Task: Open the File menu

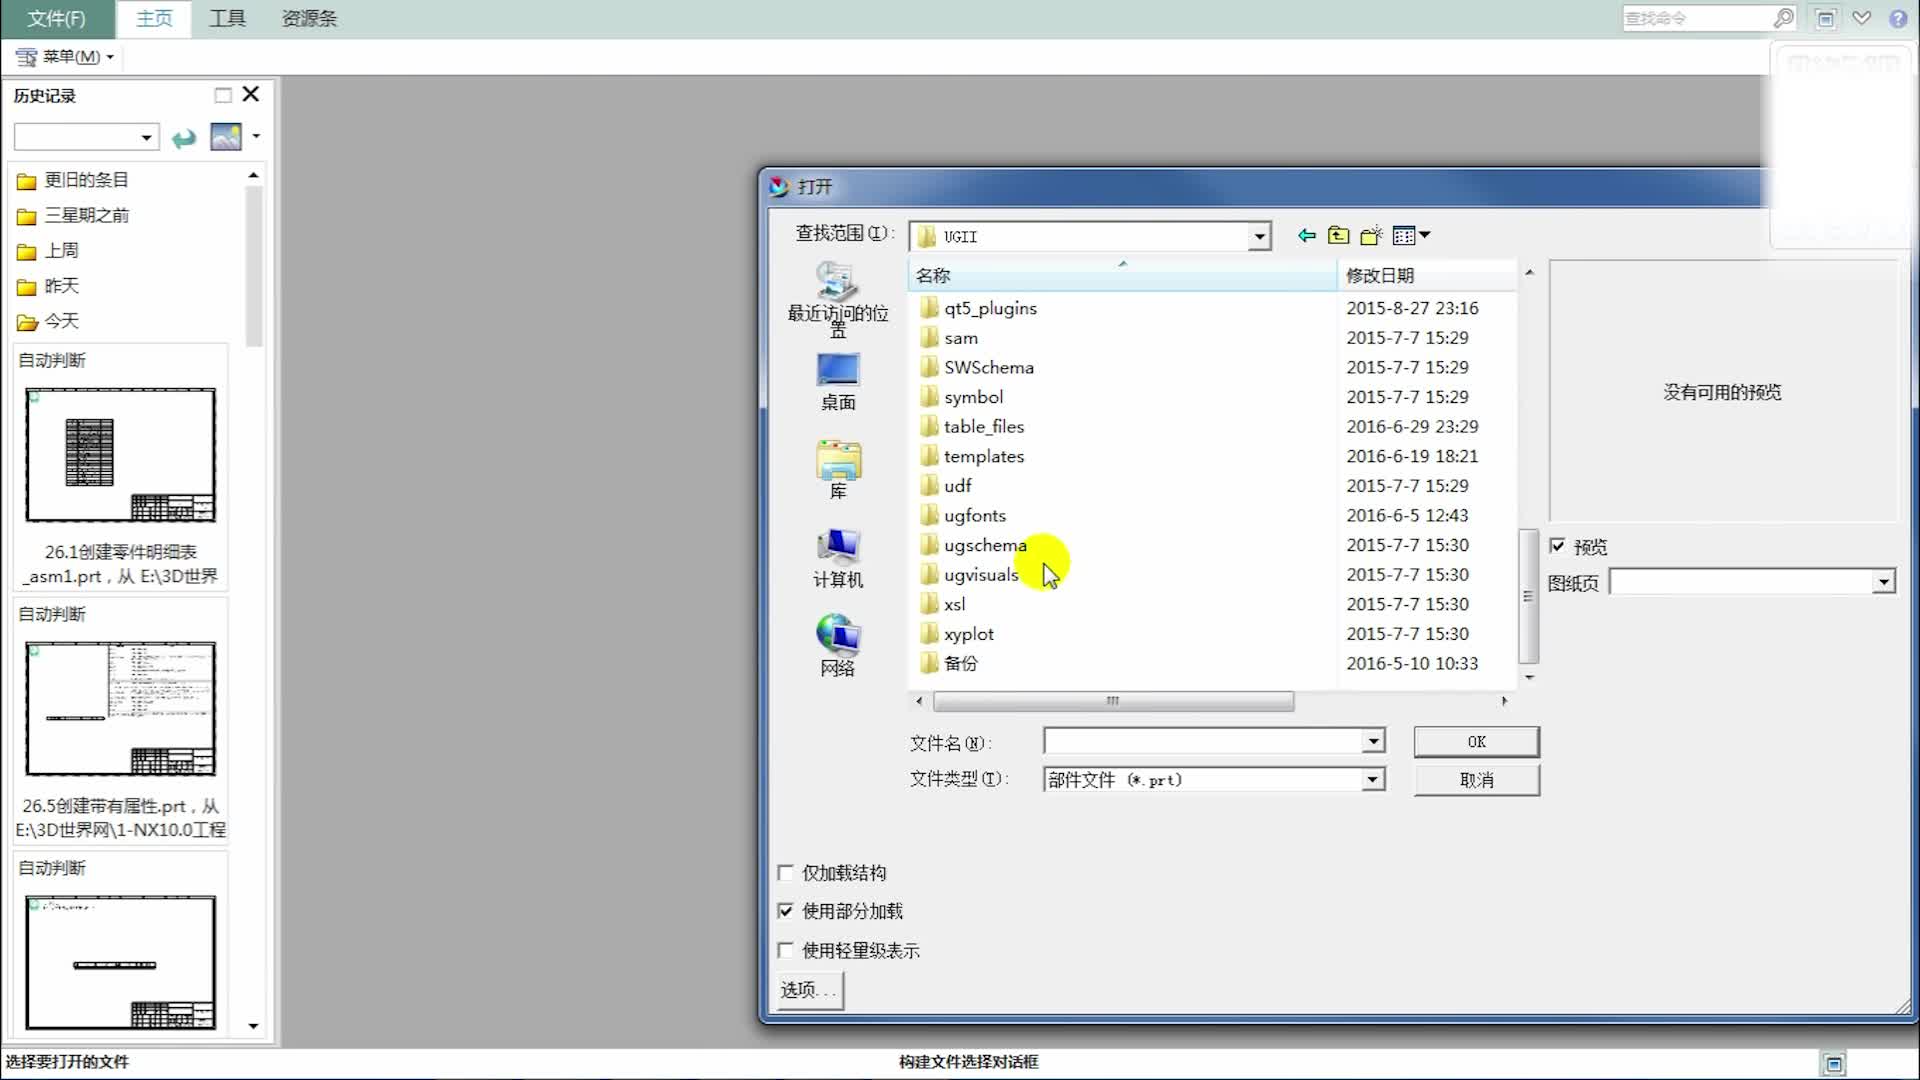Action: click(56, 19)
